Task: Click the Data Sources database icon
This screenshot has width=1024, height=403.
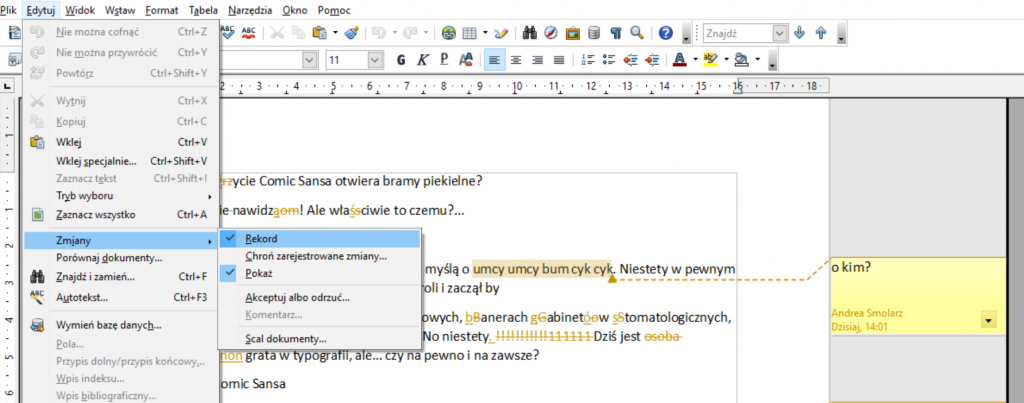Action: [595, 33]
